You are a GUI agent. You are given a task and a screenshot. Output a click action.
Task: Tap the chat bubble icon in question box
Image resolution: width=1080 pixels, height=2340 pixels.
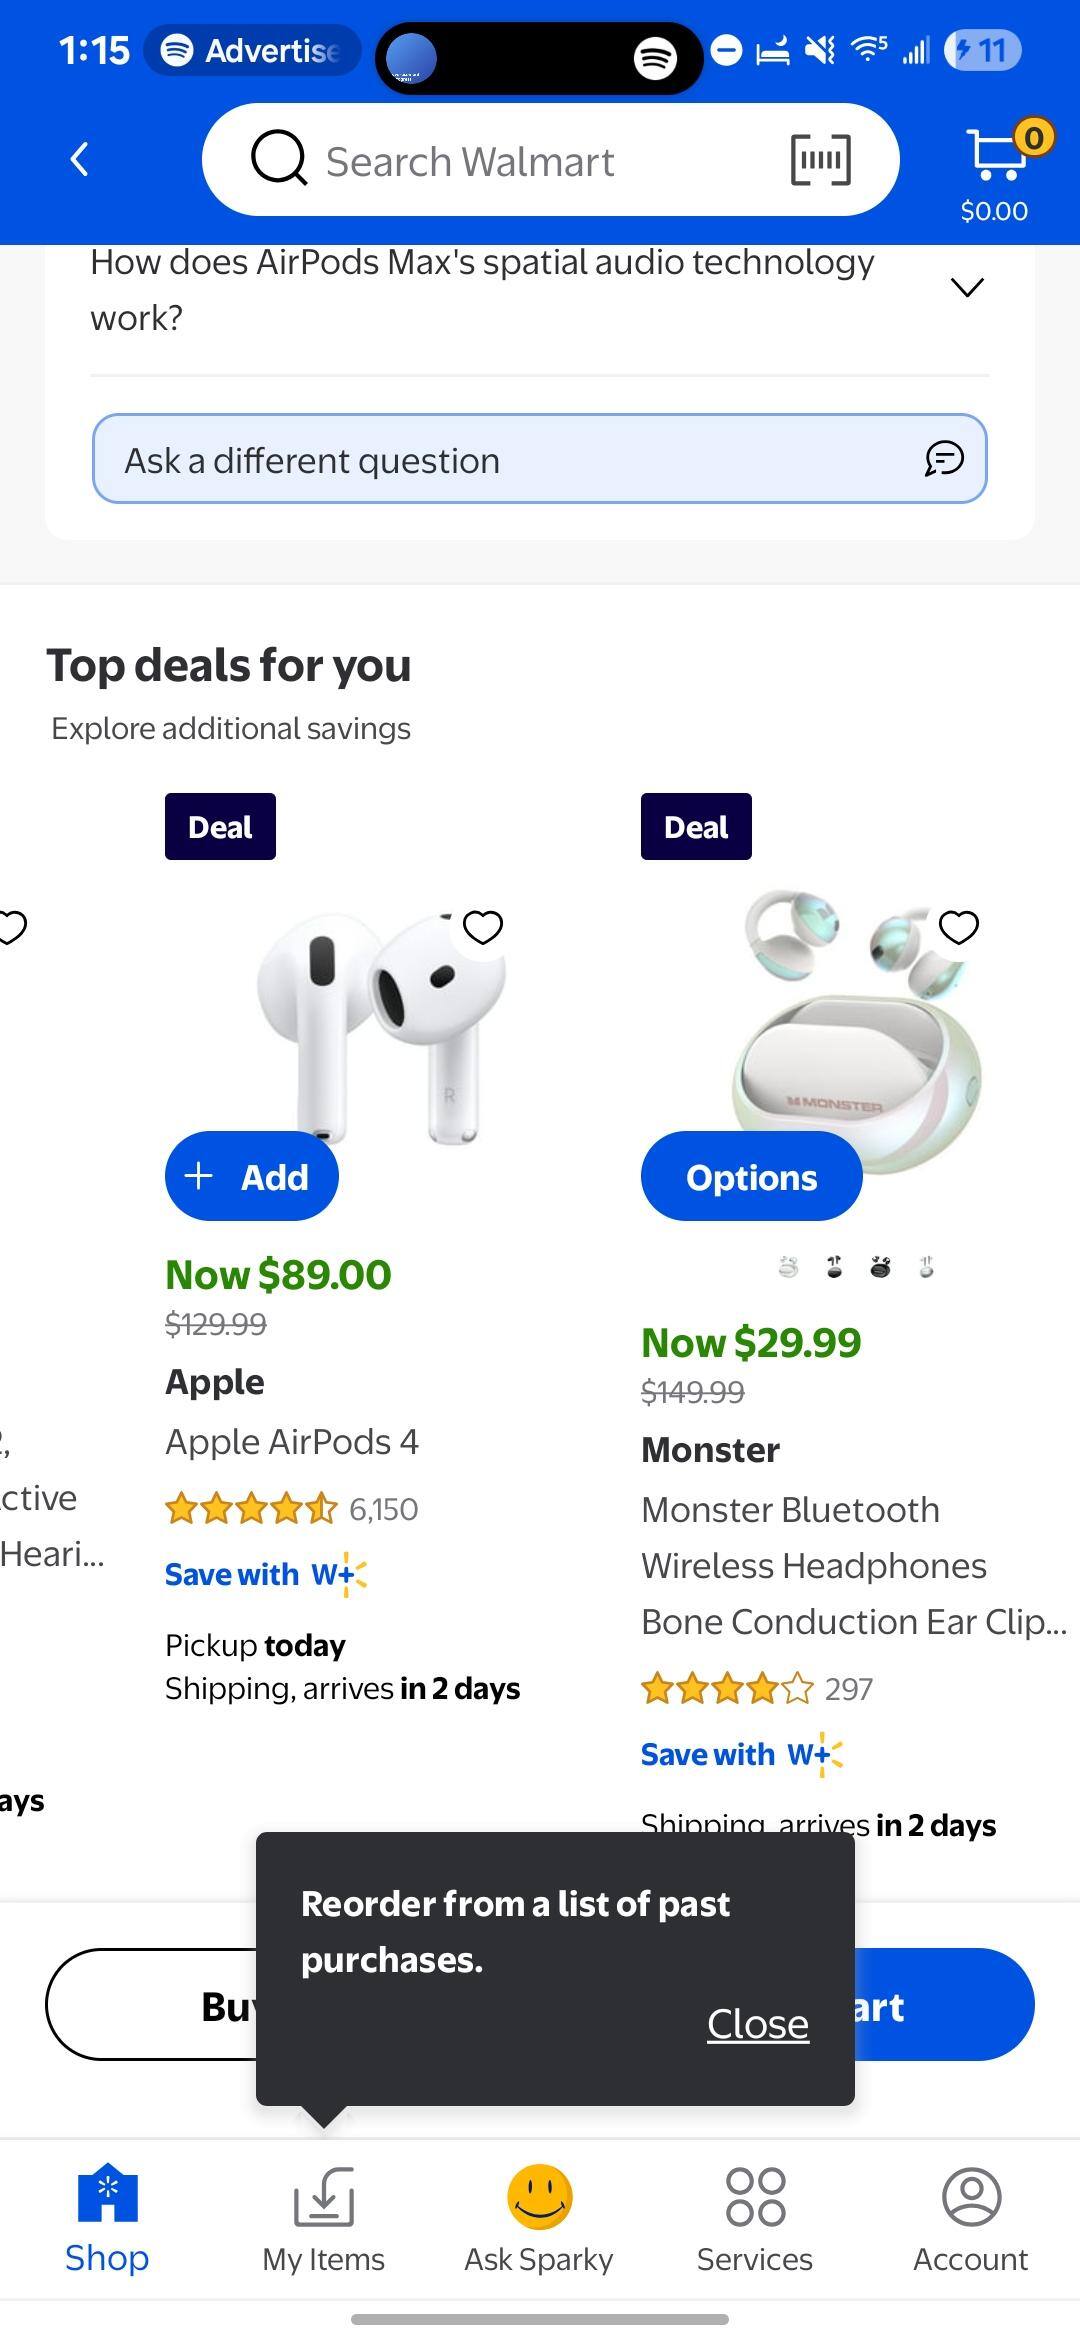point(943,459)
